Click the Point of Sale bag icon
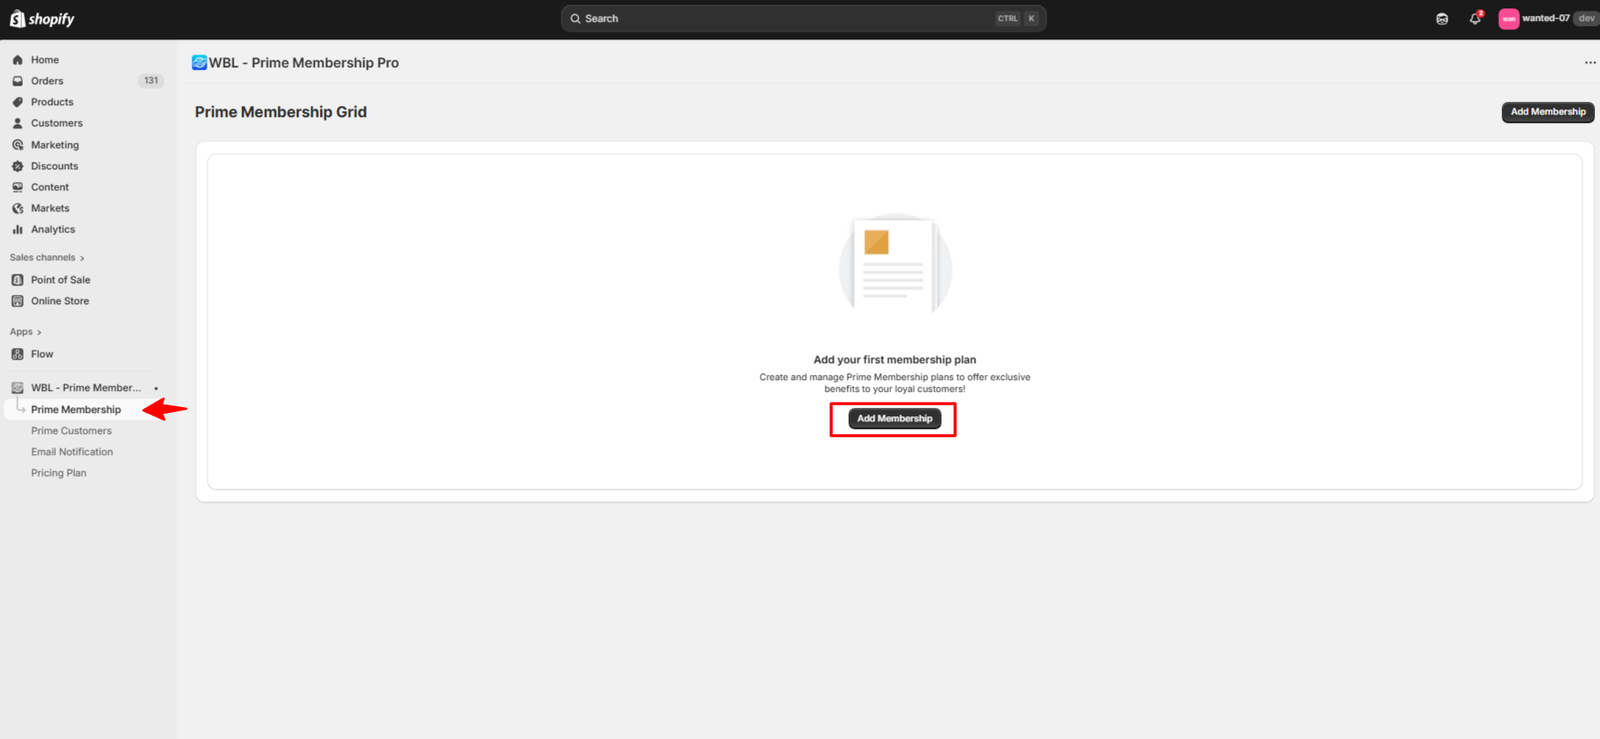 click(x=17, y=280)
